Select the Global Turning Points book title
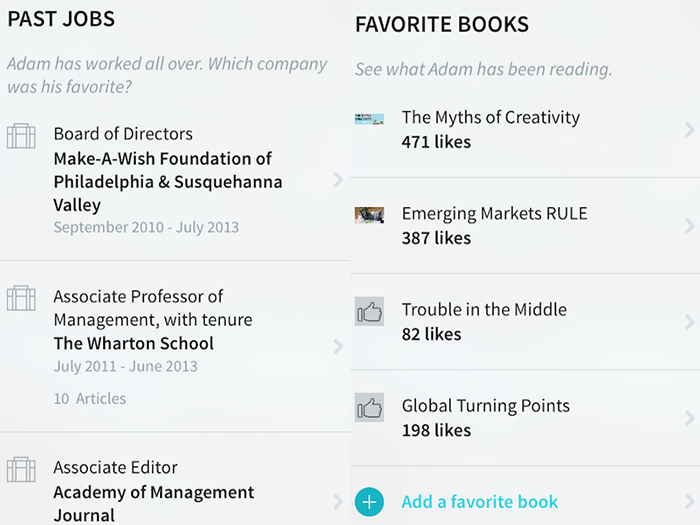Screen dimensions: 700x525 (x=485, y=406)
